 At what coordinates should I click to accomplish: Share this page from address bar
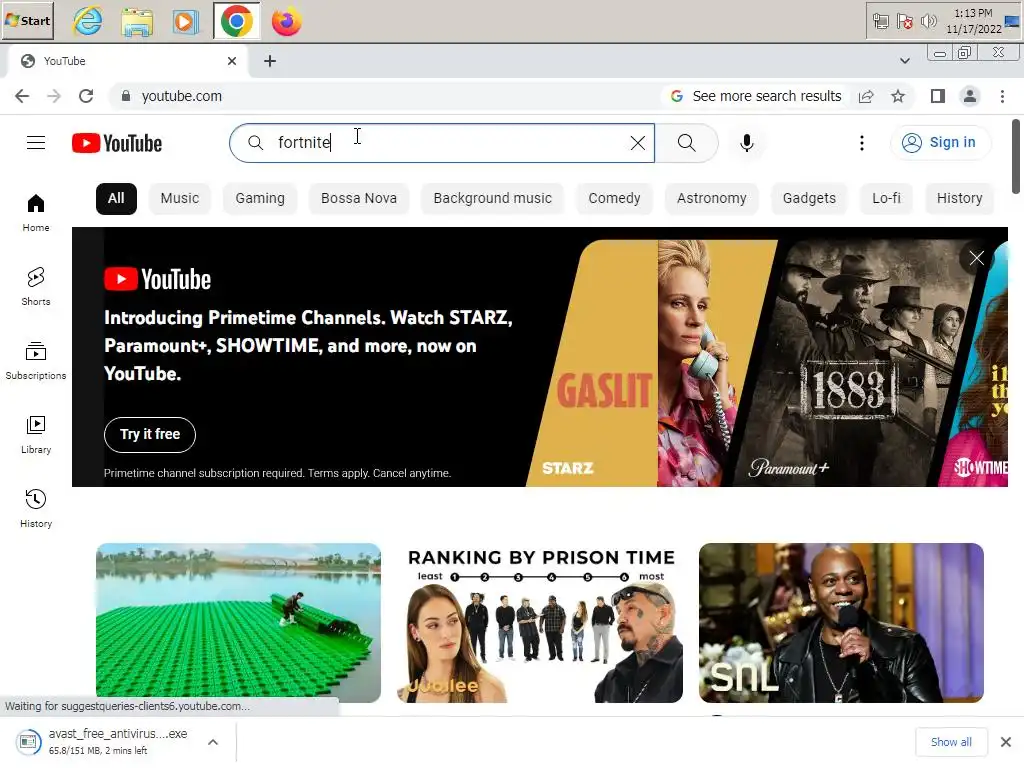[866, 96]
